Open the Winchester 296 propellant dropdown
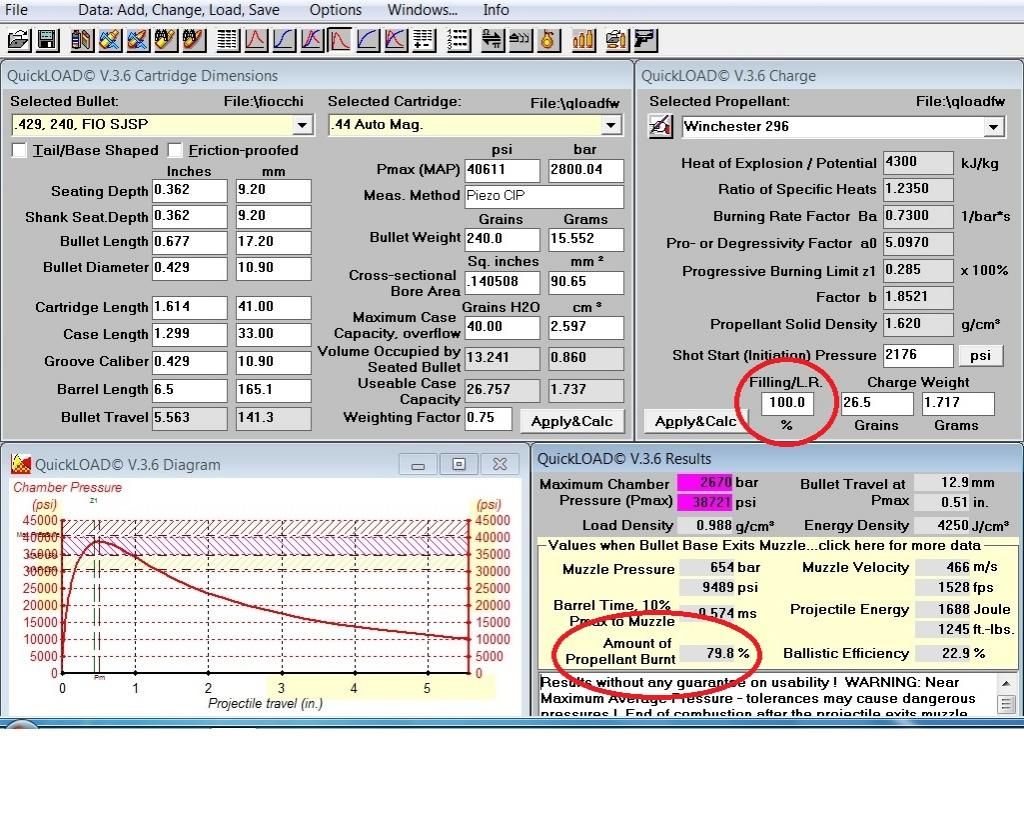Screen dimensions: 1024x825 click(x=992, y=127)
